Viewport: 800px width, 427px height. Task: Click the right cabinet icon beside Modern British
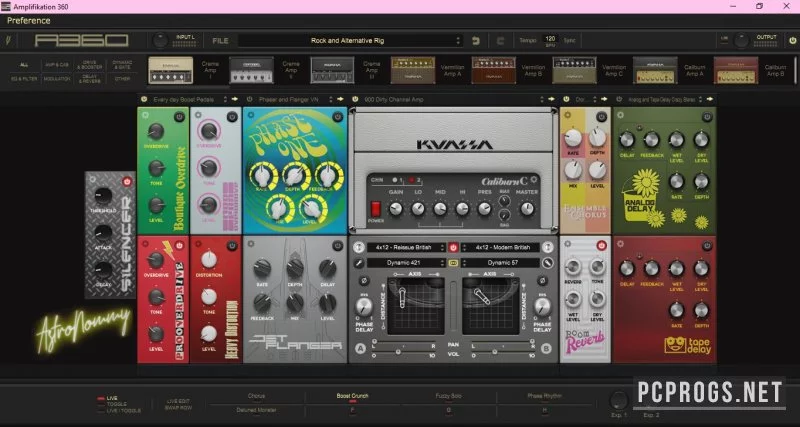pos(548,247)
